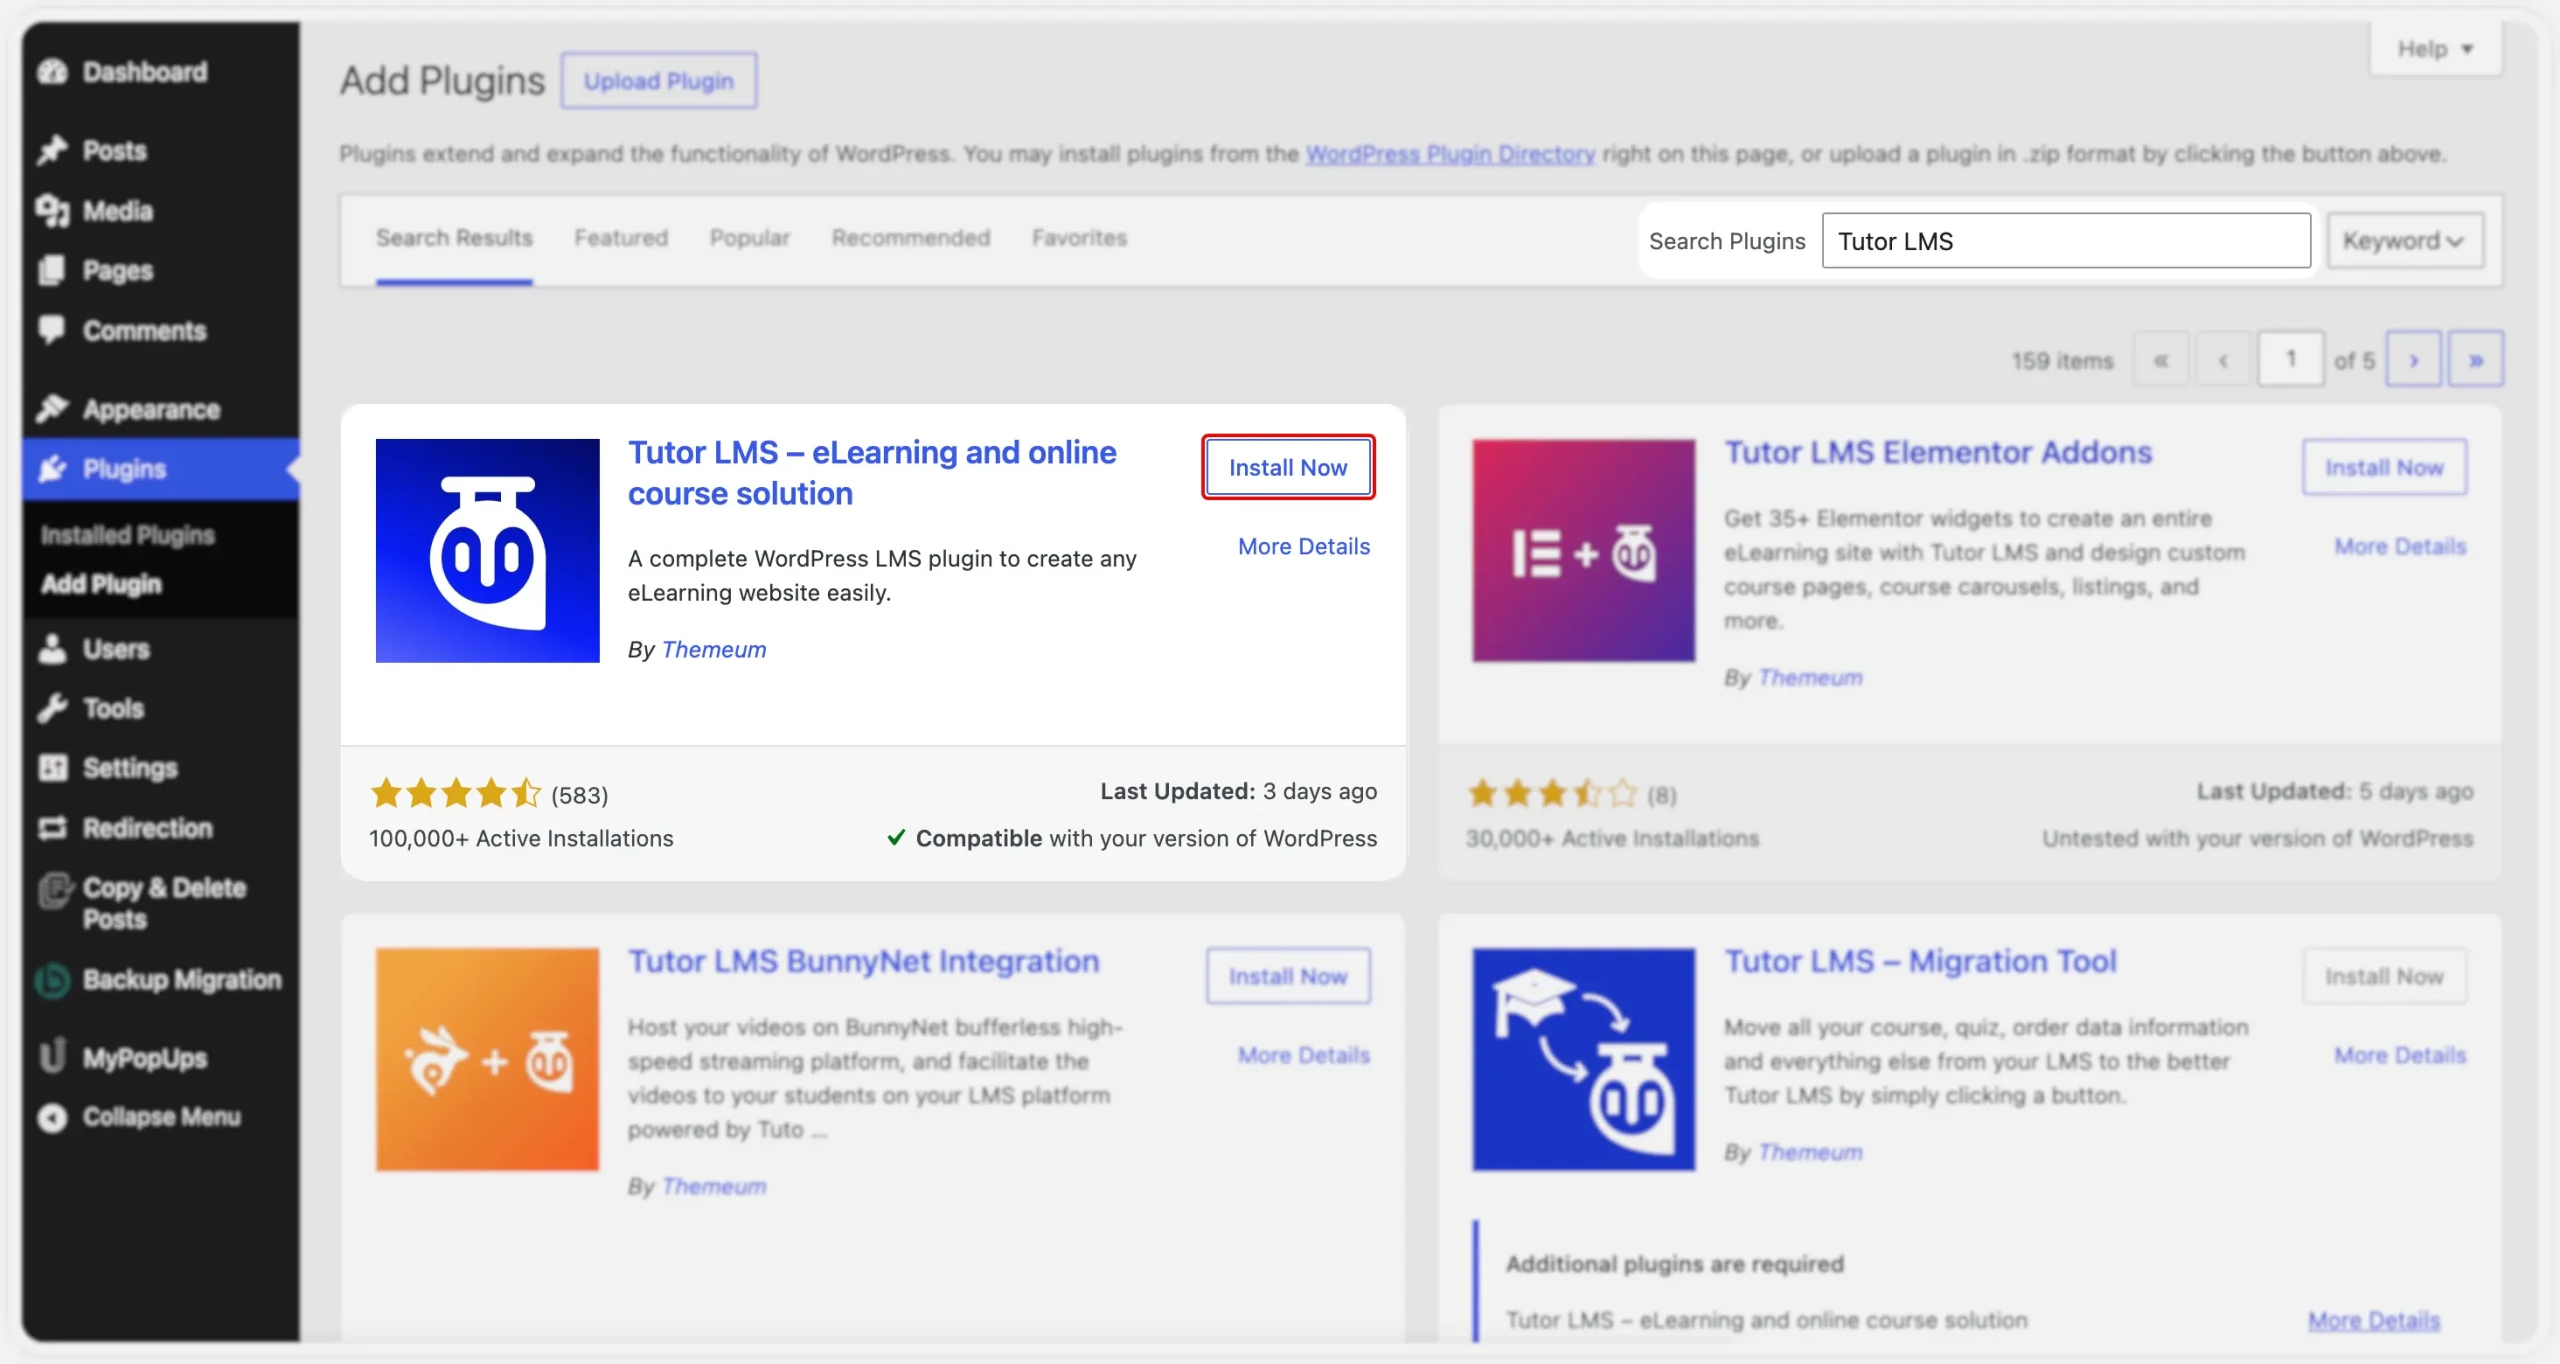Viewport: 2560px width, 1364px height.
Task: Click the Users person icon
Action: click(52, 648)
